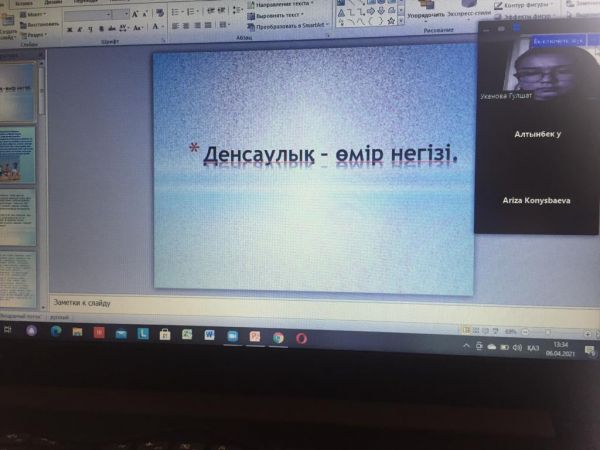The width and height of the screenshot is (600, 450).
Task: Open Направление текста dropdown
Action: pos(285,5)
